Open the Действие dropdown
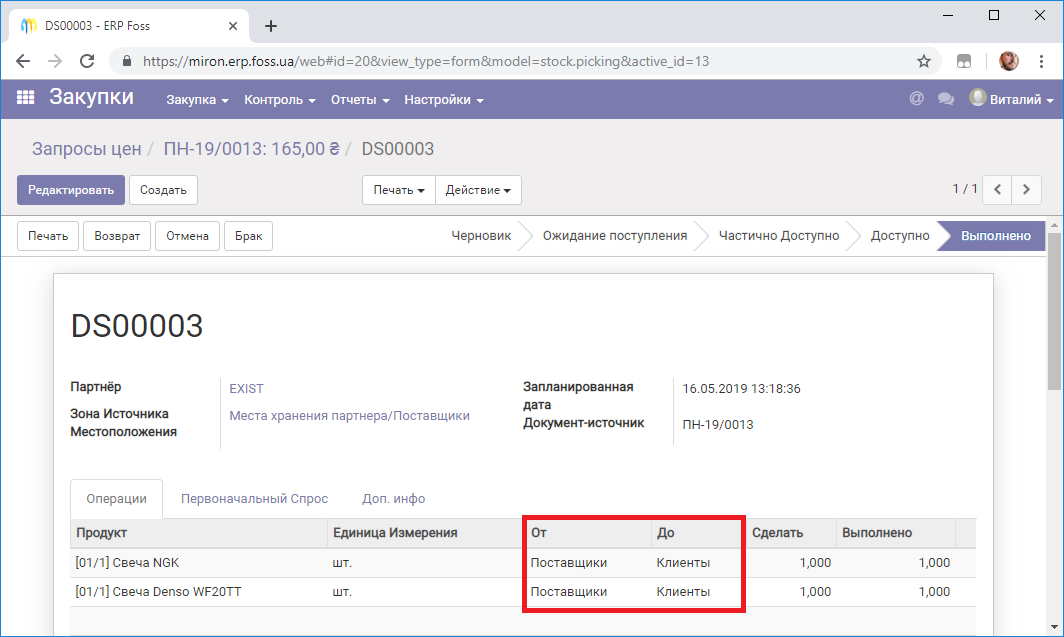The height and width of the screenshot is (637, 1064). click(478, 190)
